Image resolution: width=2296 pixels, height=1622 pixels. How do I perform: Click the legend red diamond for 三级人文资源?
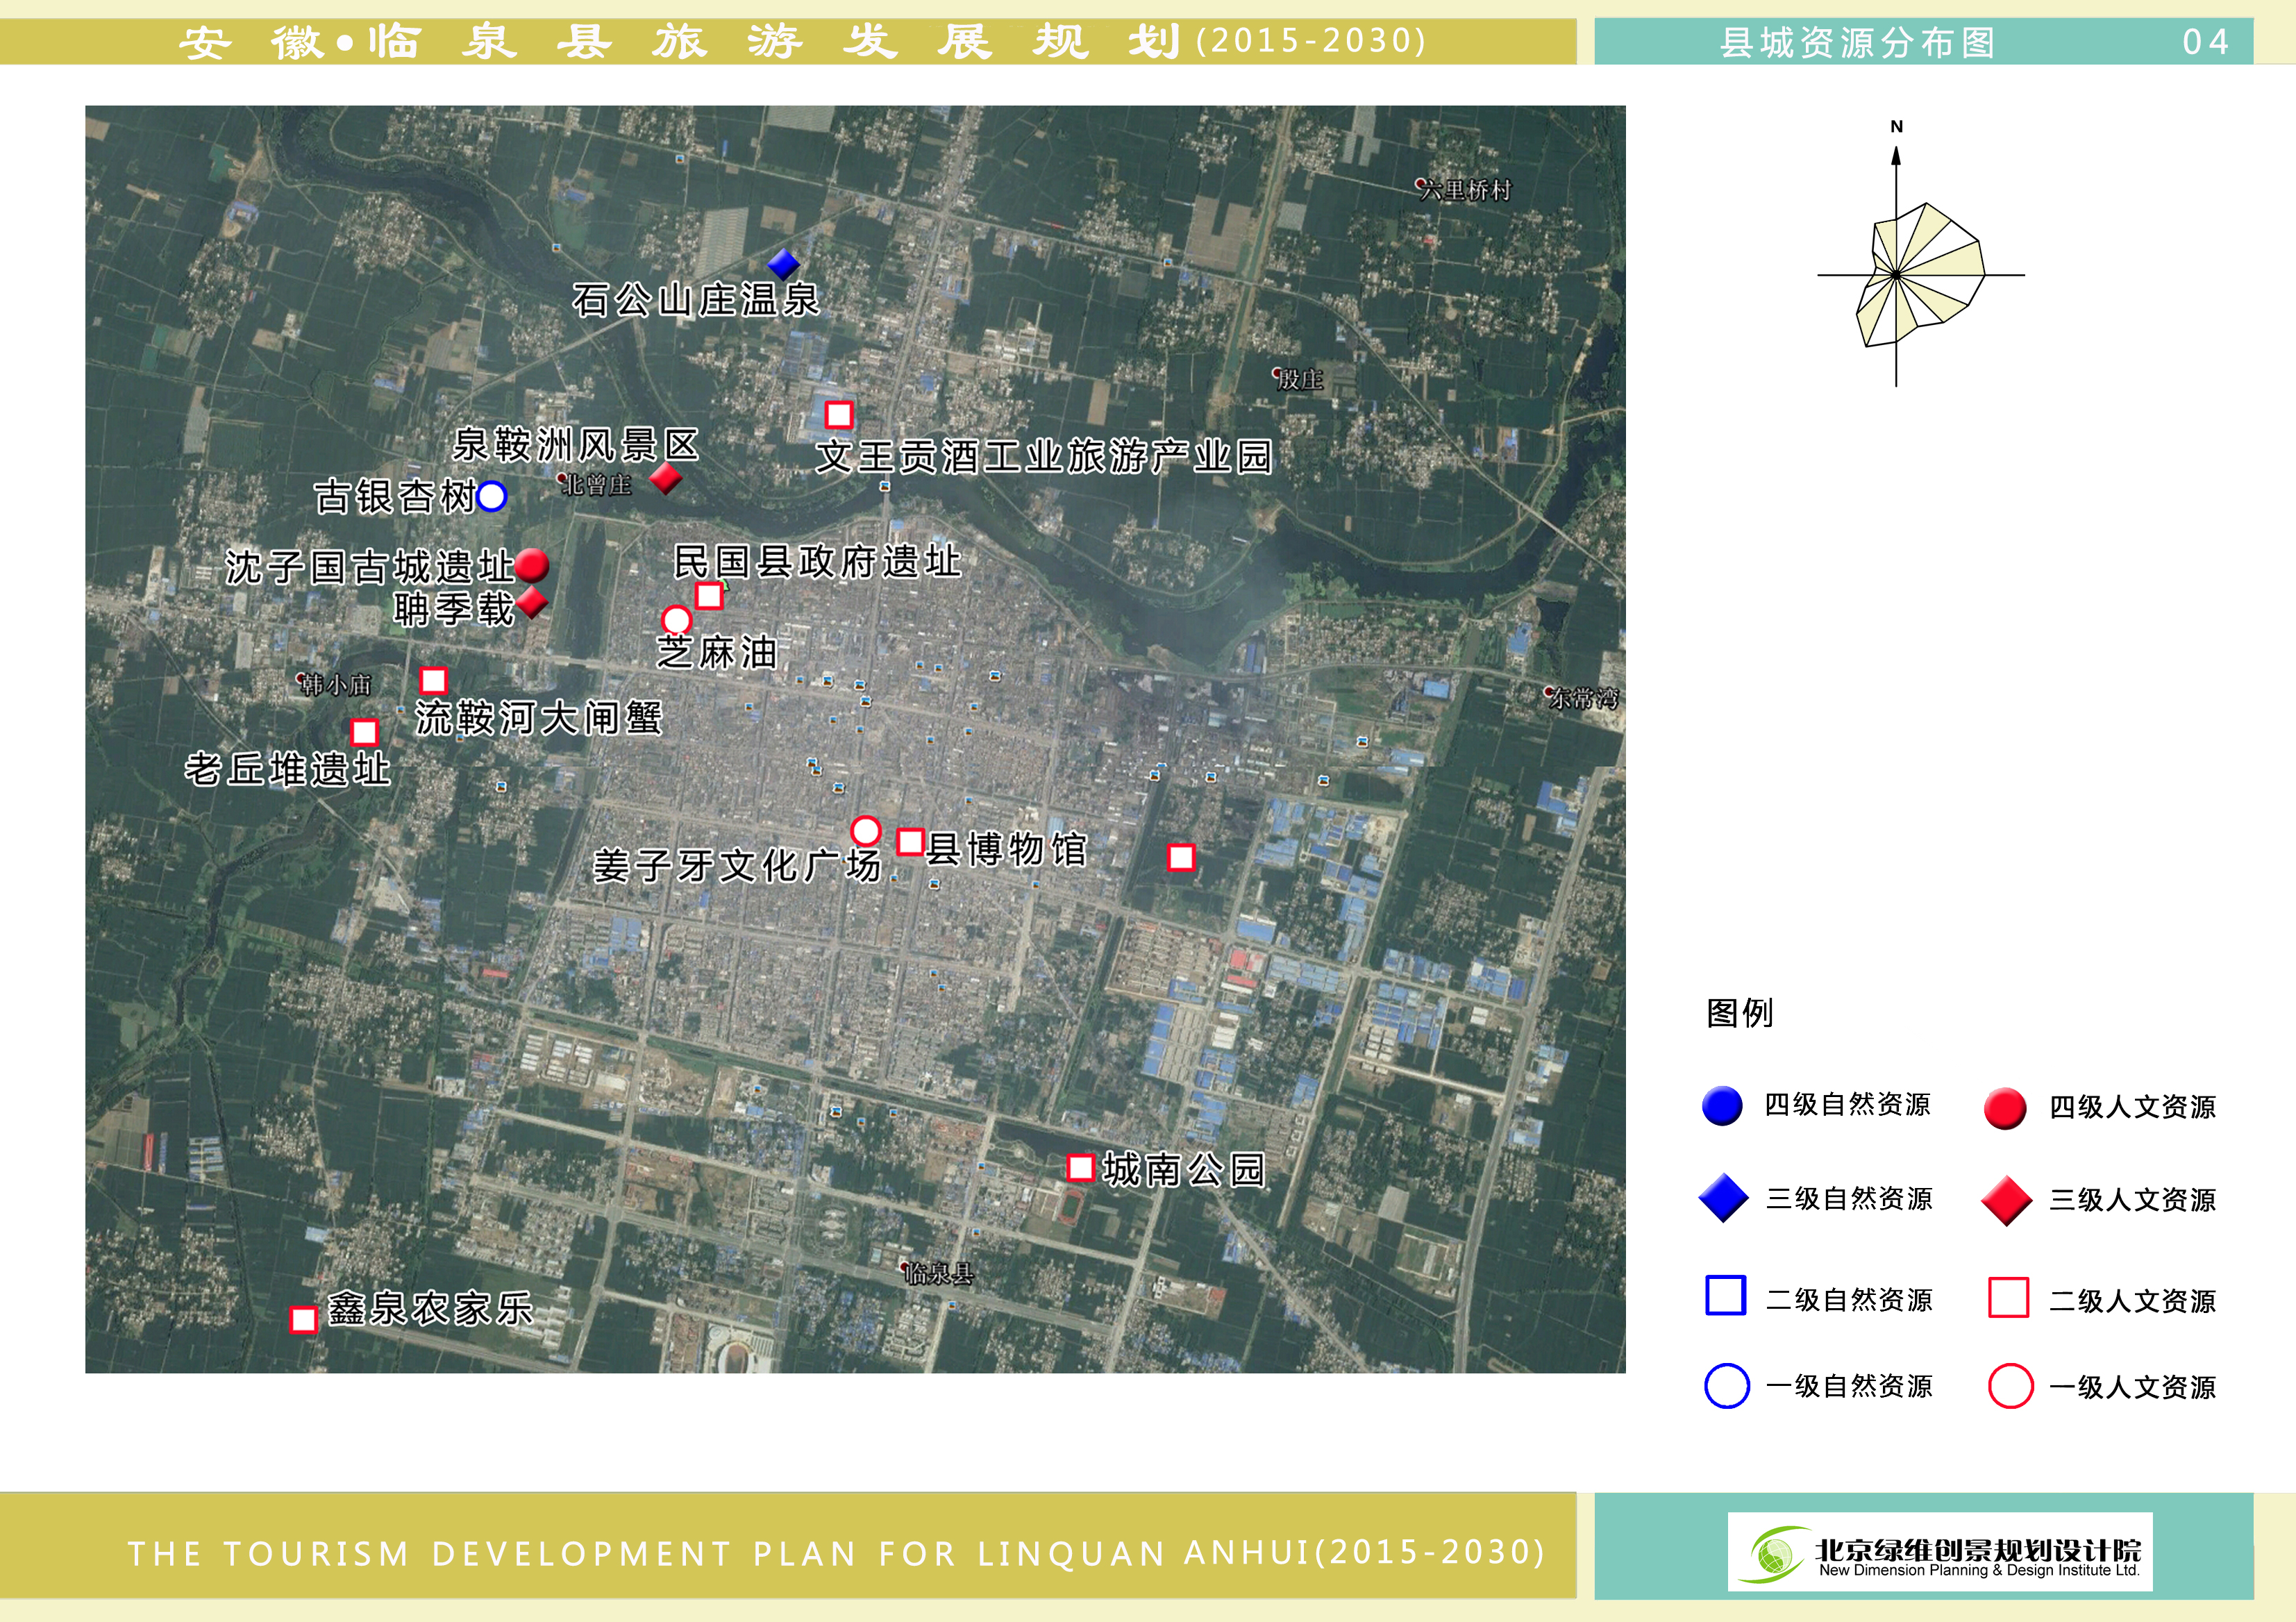[2007, 1200]
